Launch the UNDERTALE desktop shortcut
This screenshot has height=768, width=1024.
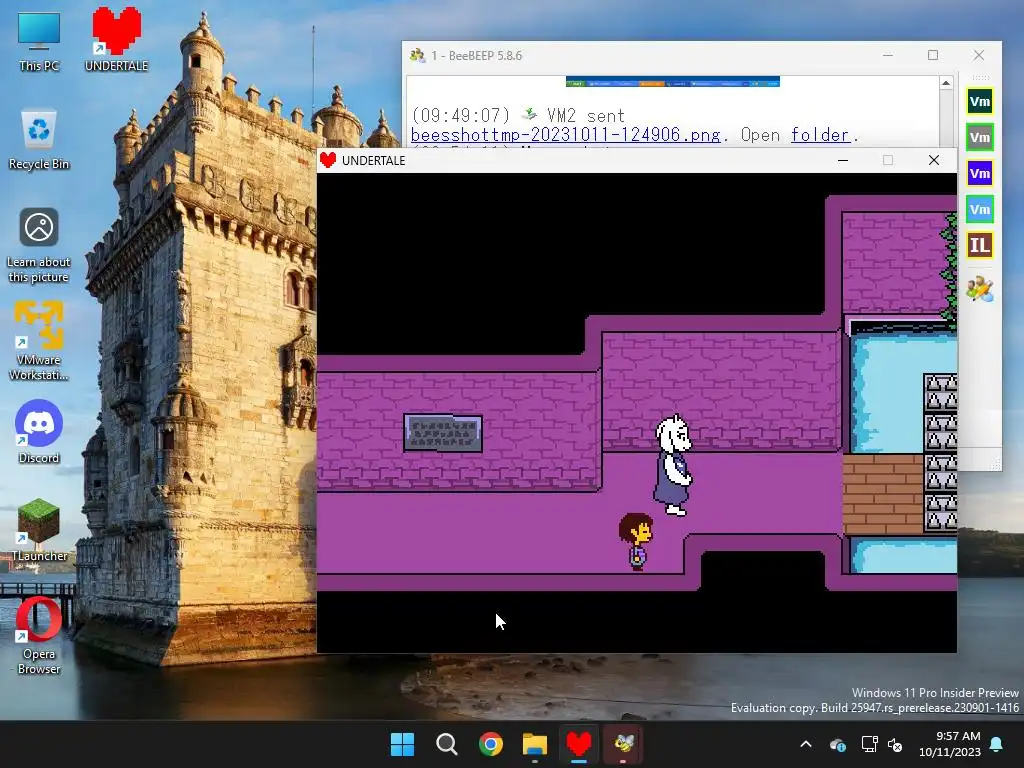pyautogui.click(x=116, y=40)
